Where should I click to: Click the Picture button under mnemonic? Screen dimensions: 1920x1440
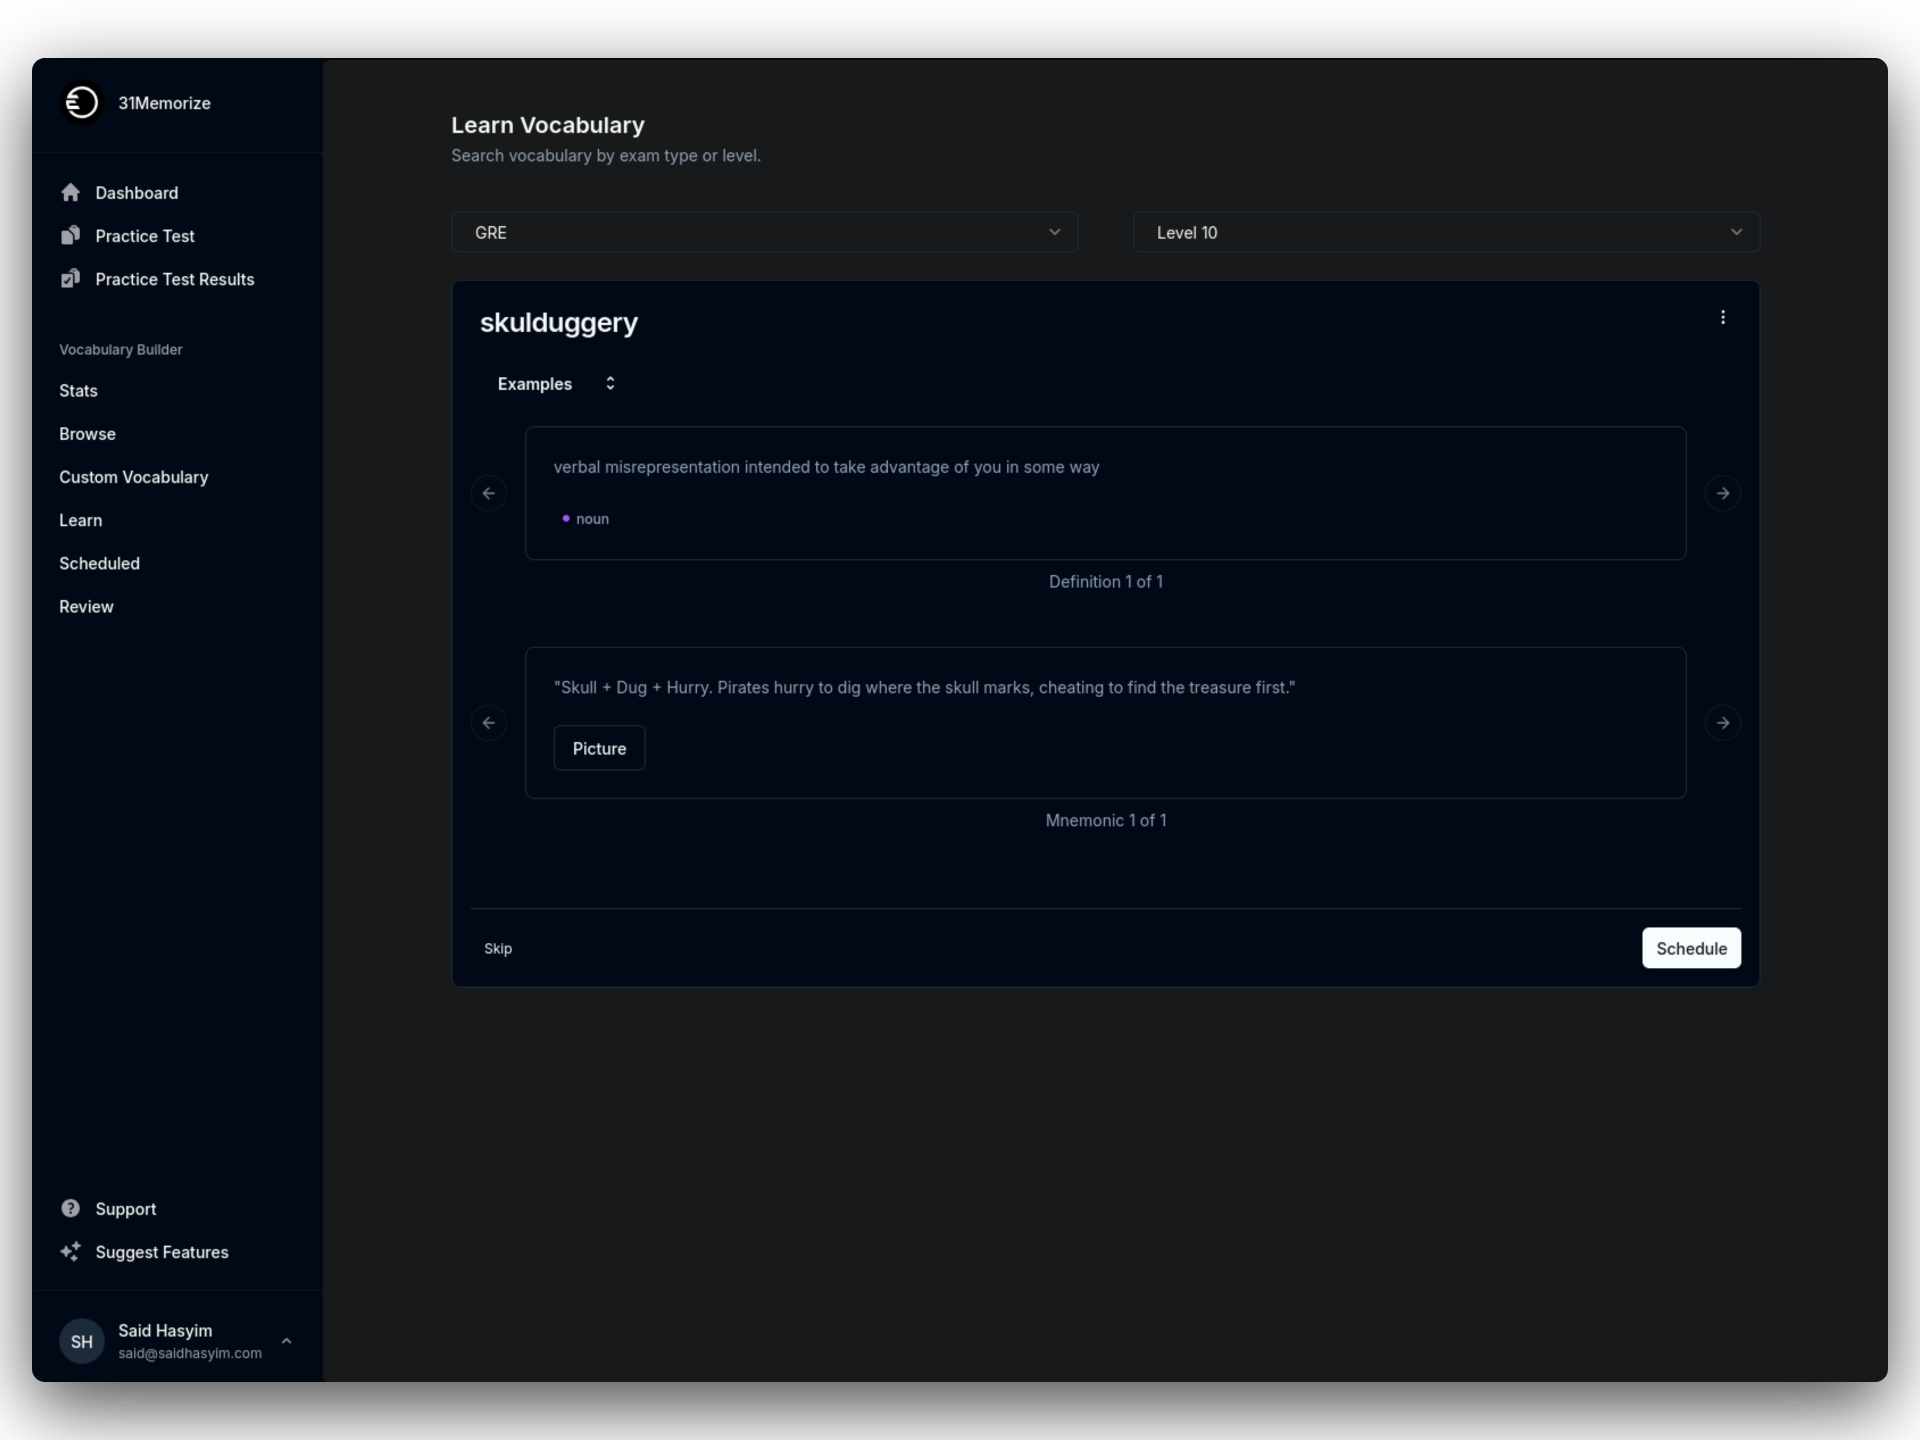599,748
